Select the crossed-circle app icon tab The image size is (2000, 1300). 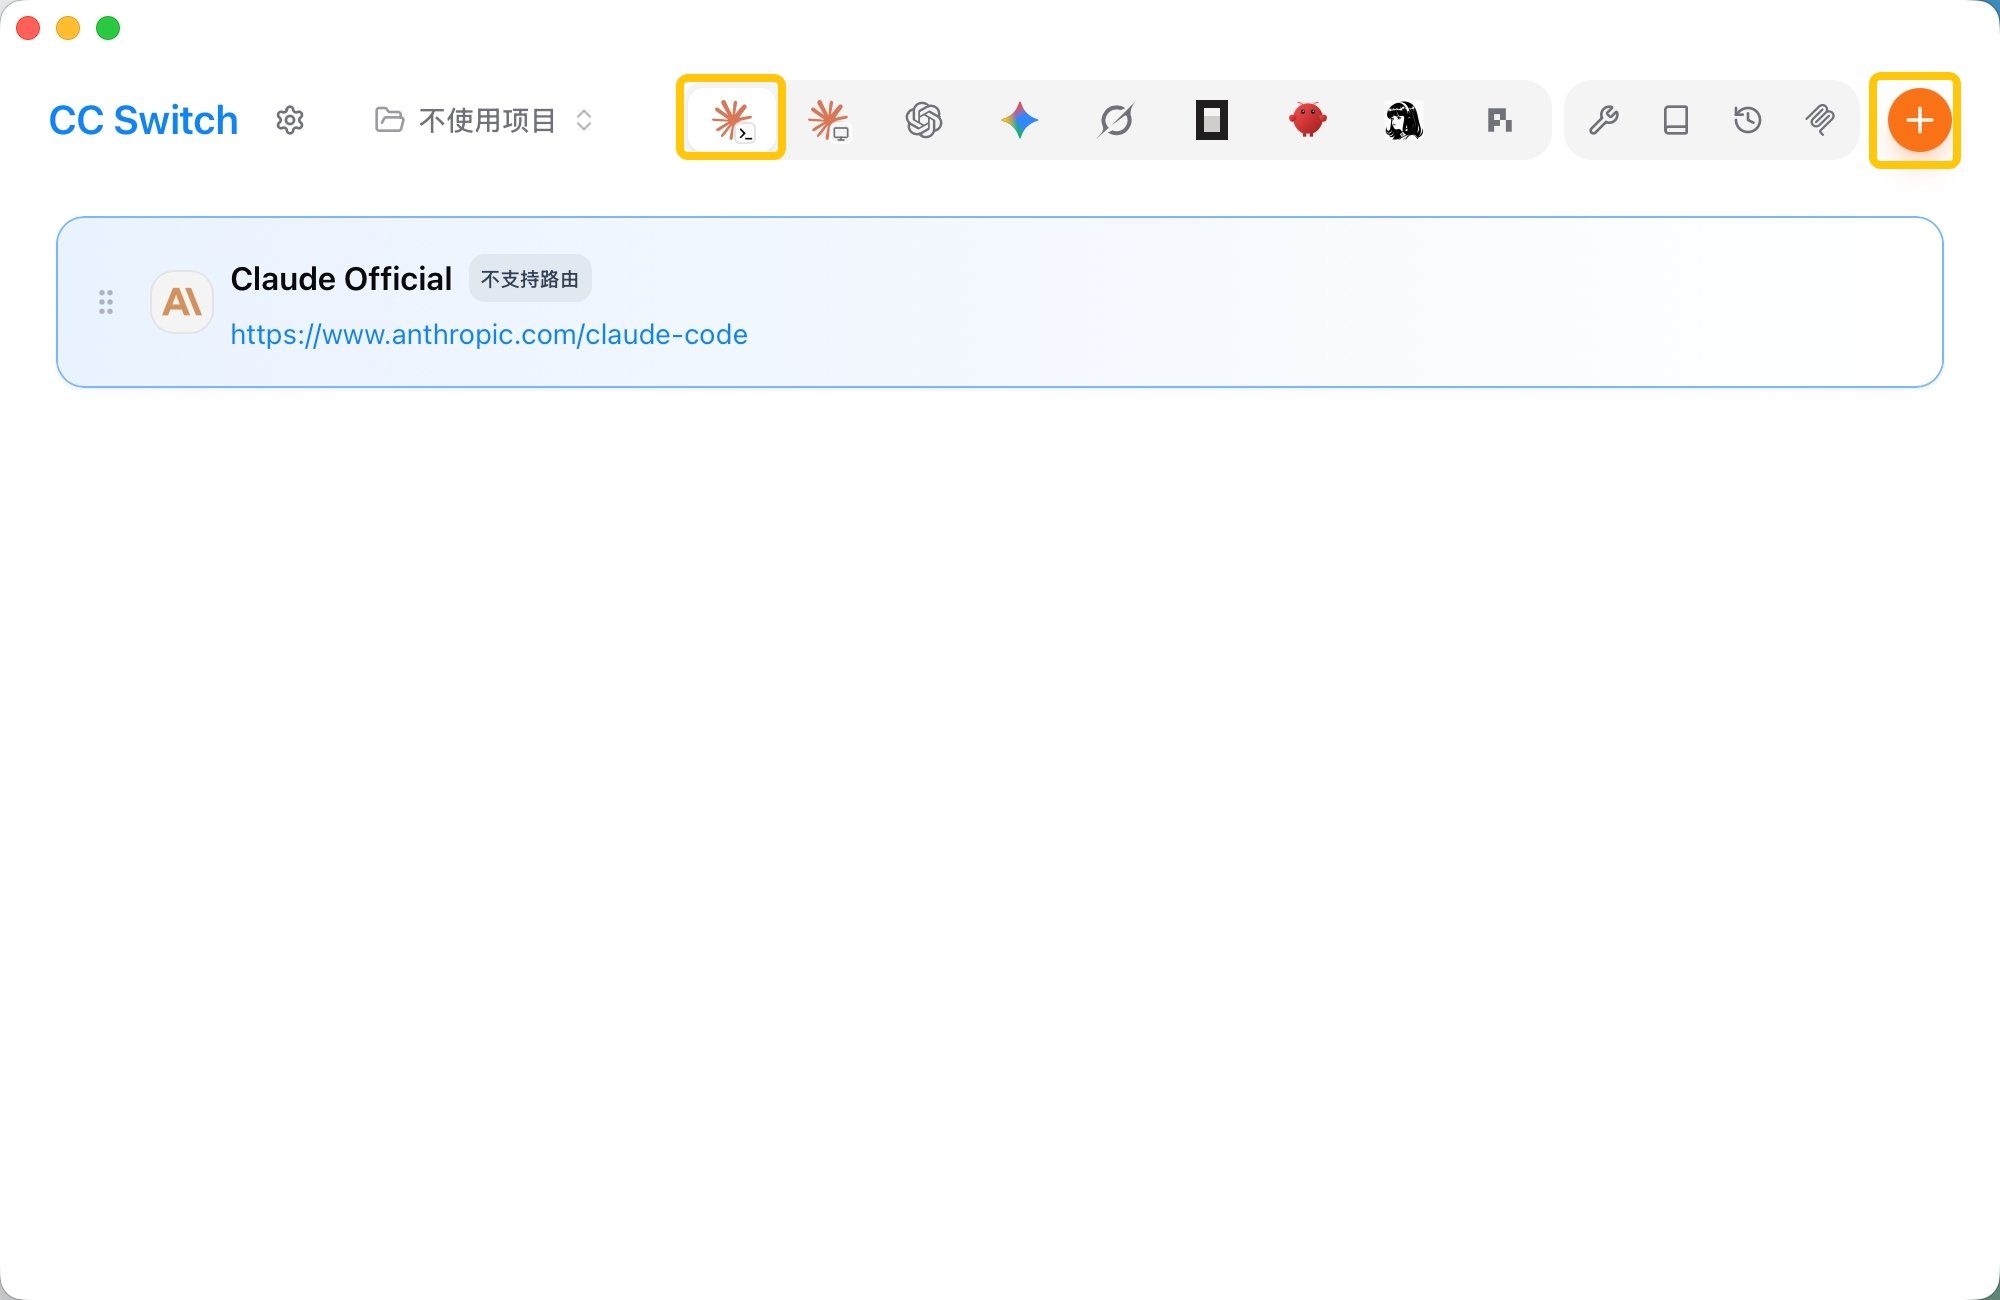click(x=1116, y=120)
